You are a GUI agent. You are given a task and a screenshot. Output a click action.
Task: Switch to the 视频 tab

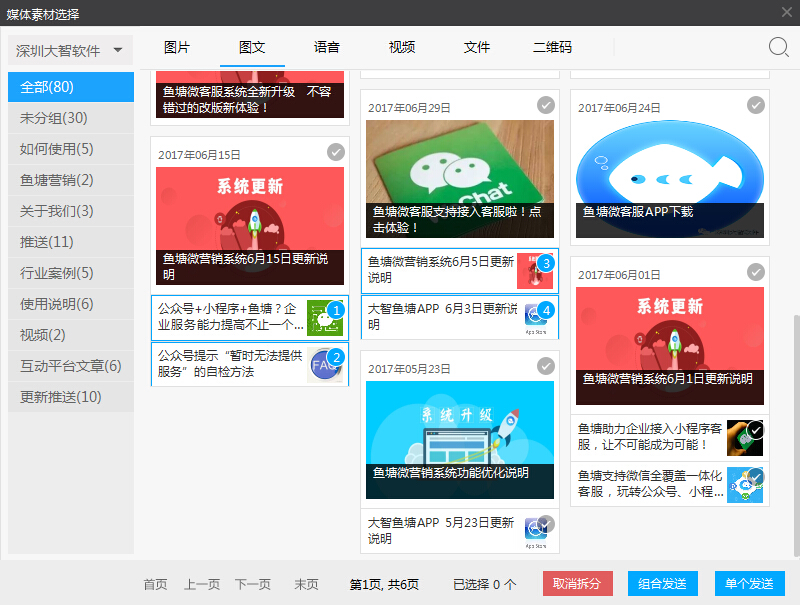click(402, 47)
